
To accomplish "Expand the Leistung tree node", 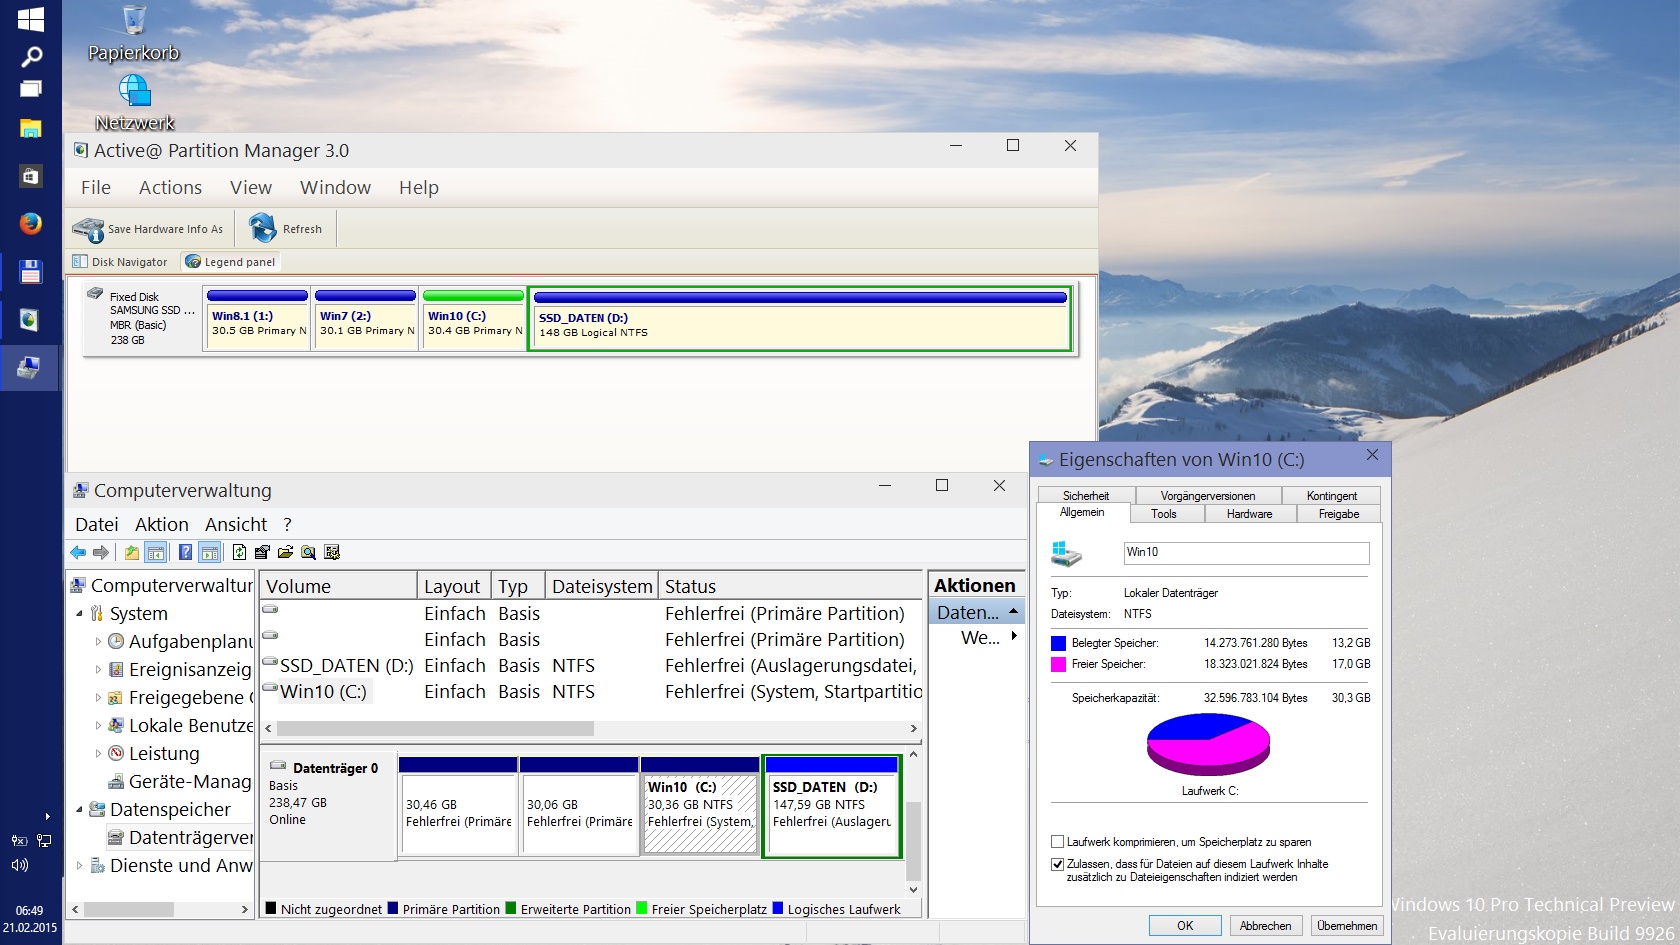I will pos(98,753).
